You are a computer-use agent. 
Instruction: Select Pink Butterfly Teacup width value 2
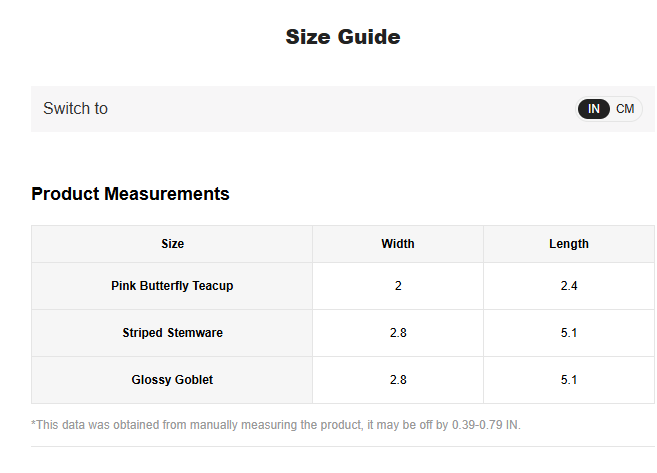coord(397,286)
